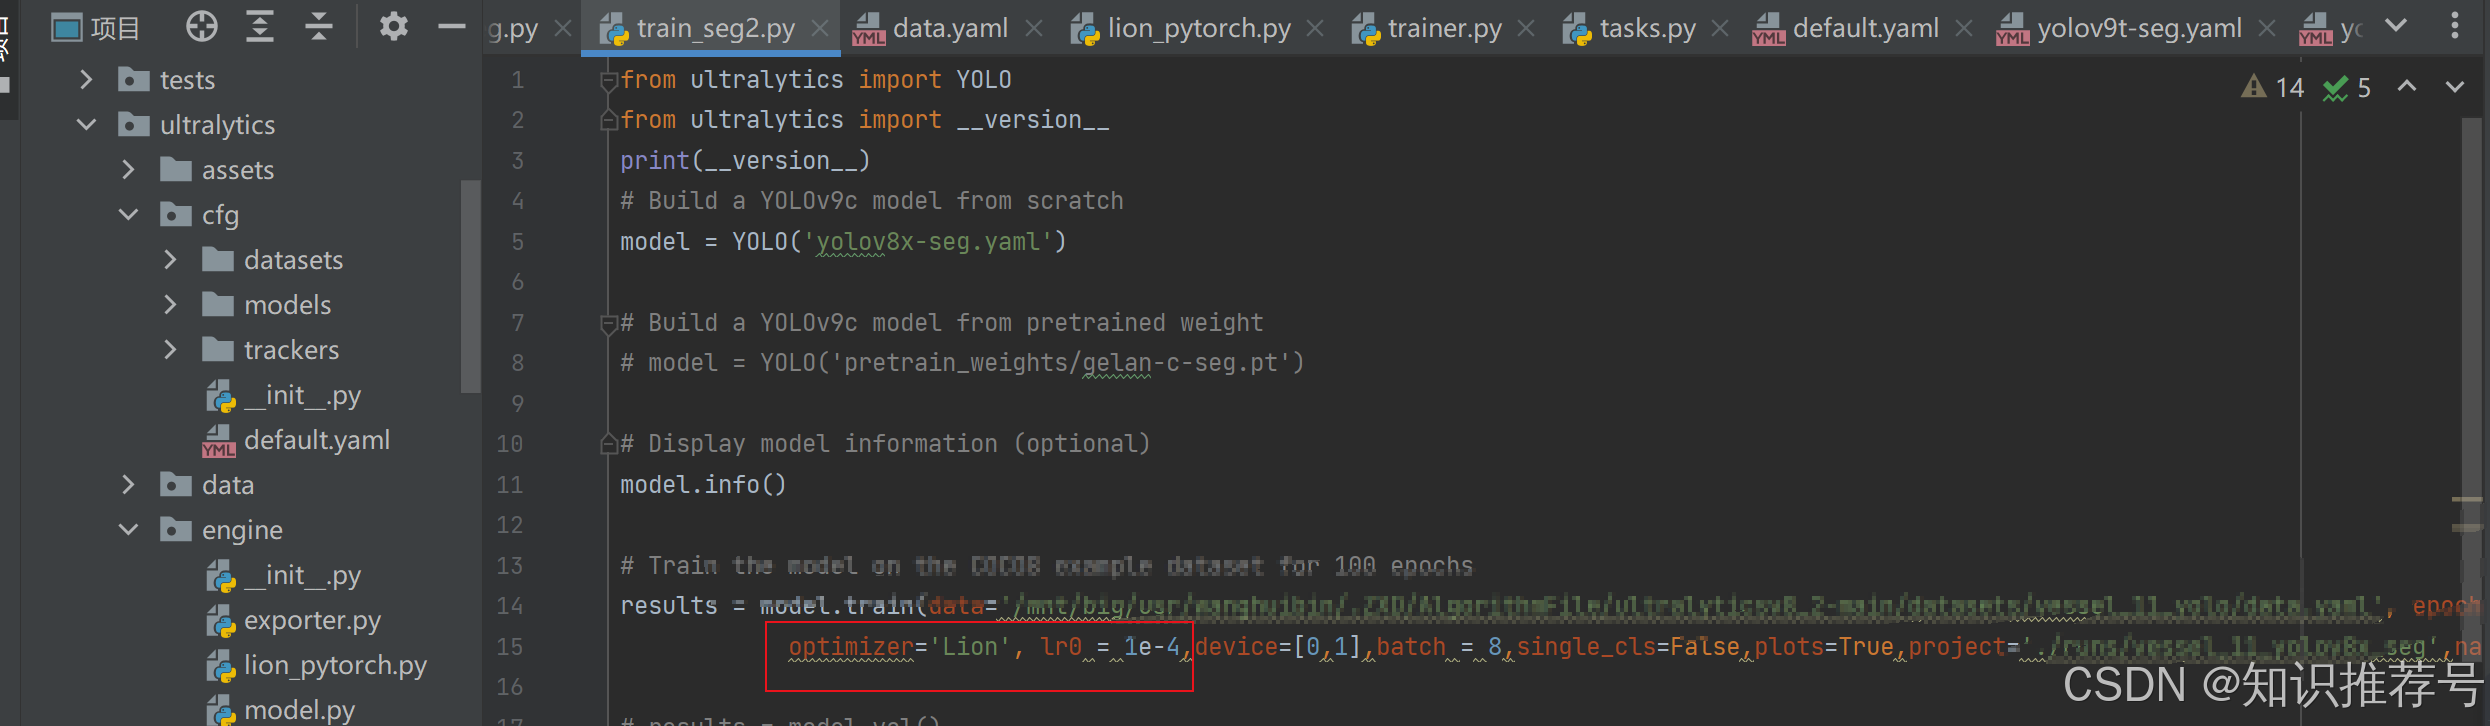Image resolution: width=2490 pixels, height=726 pixels.
Task: Click the Collapse All toolbar icon
Action: [319, 27]
